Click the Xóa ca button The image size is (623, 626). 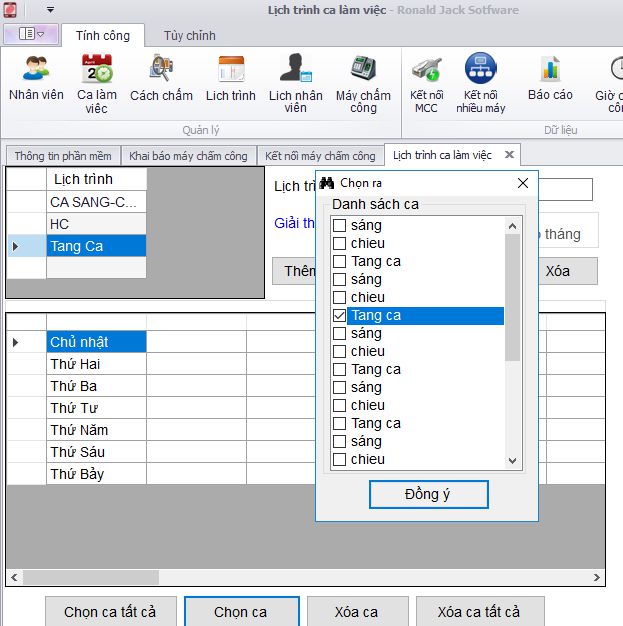356,612
